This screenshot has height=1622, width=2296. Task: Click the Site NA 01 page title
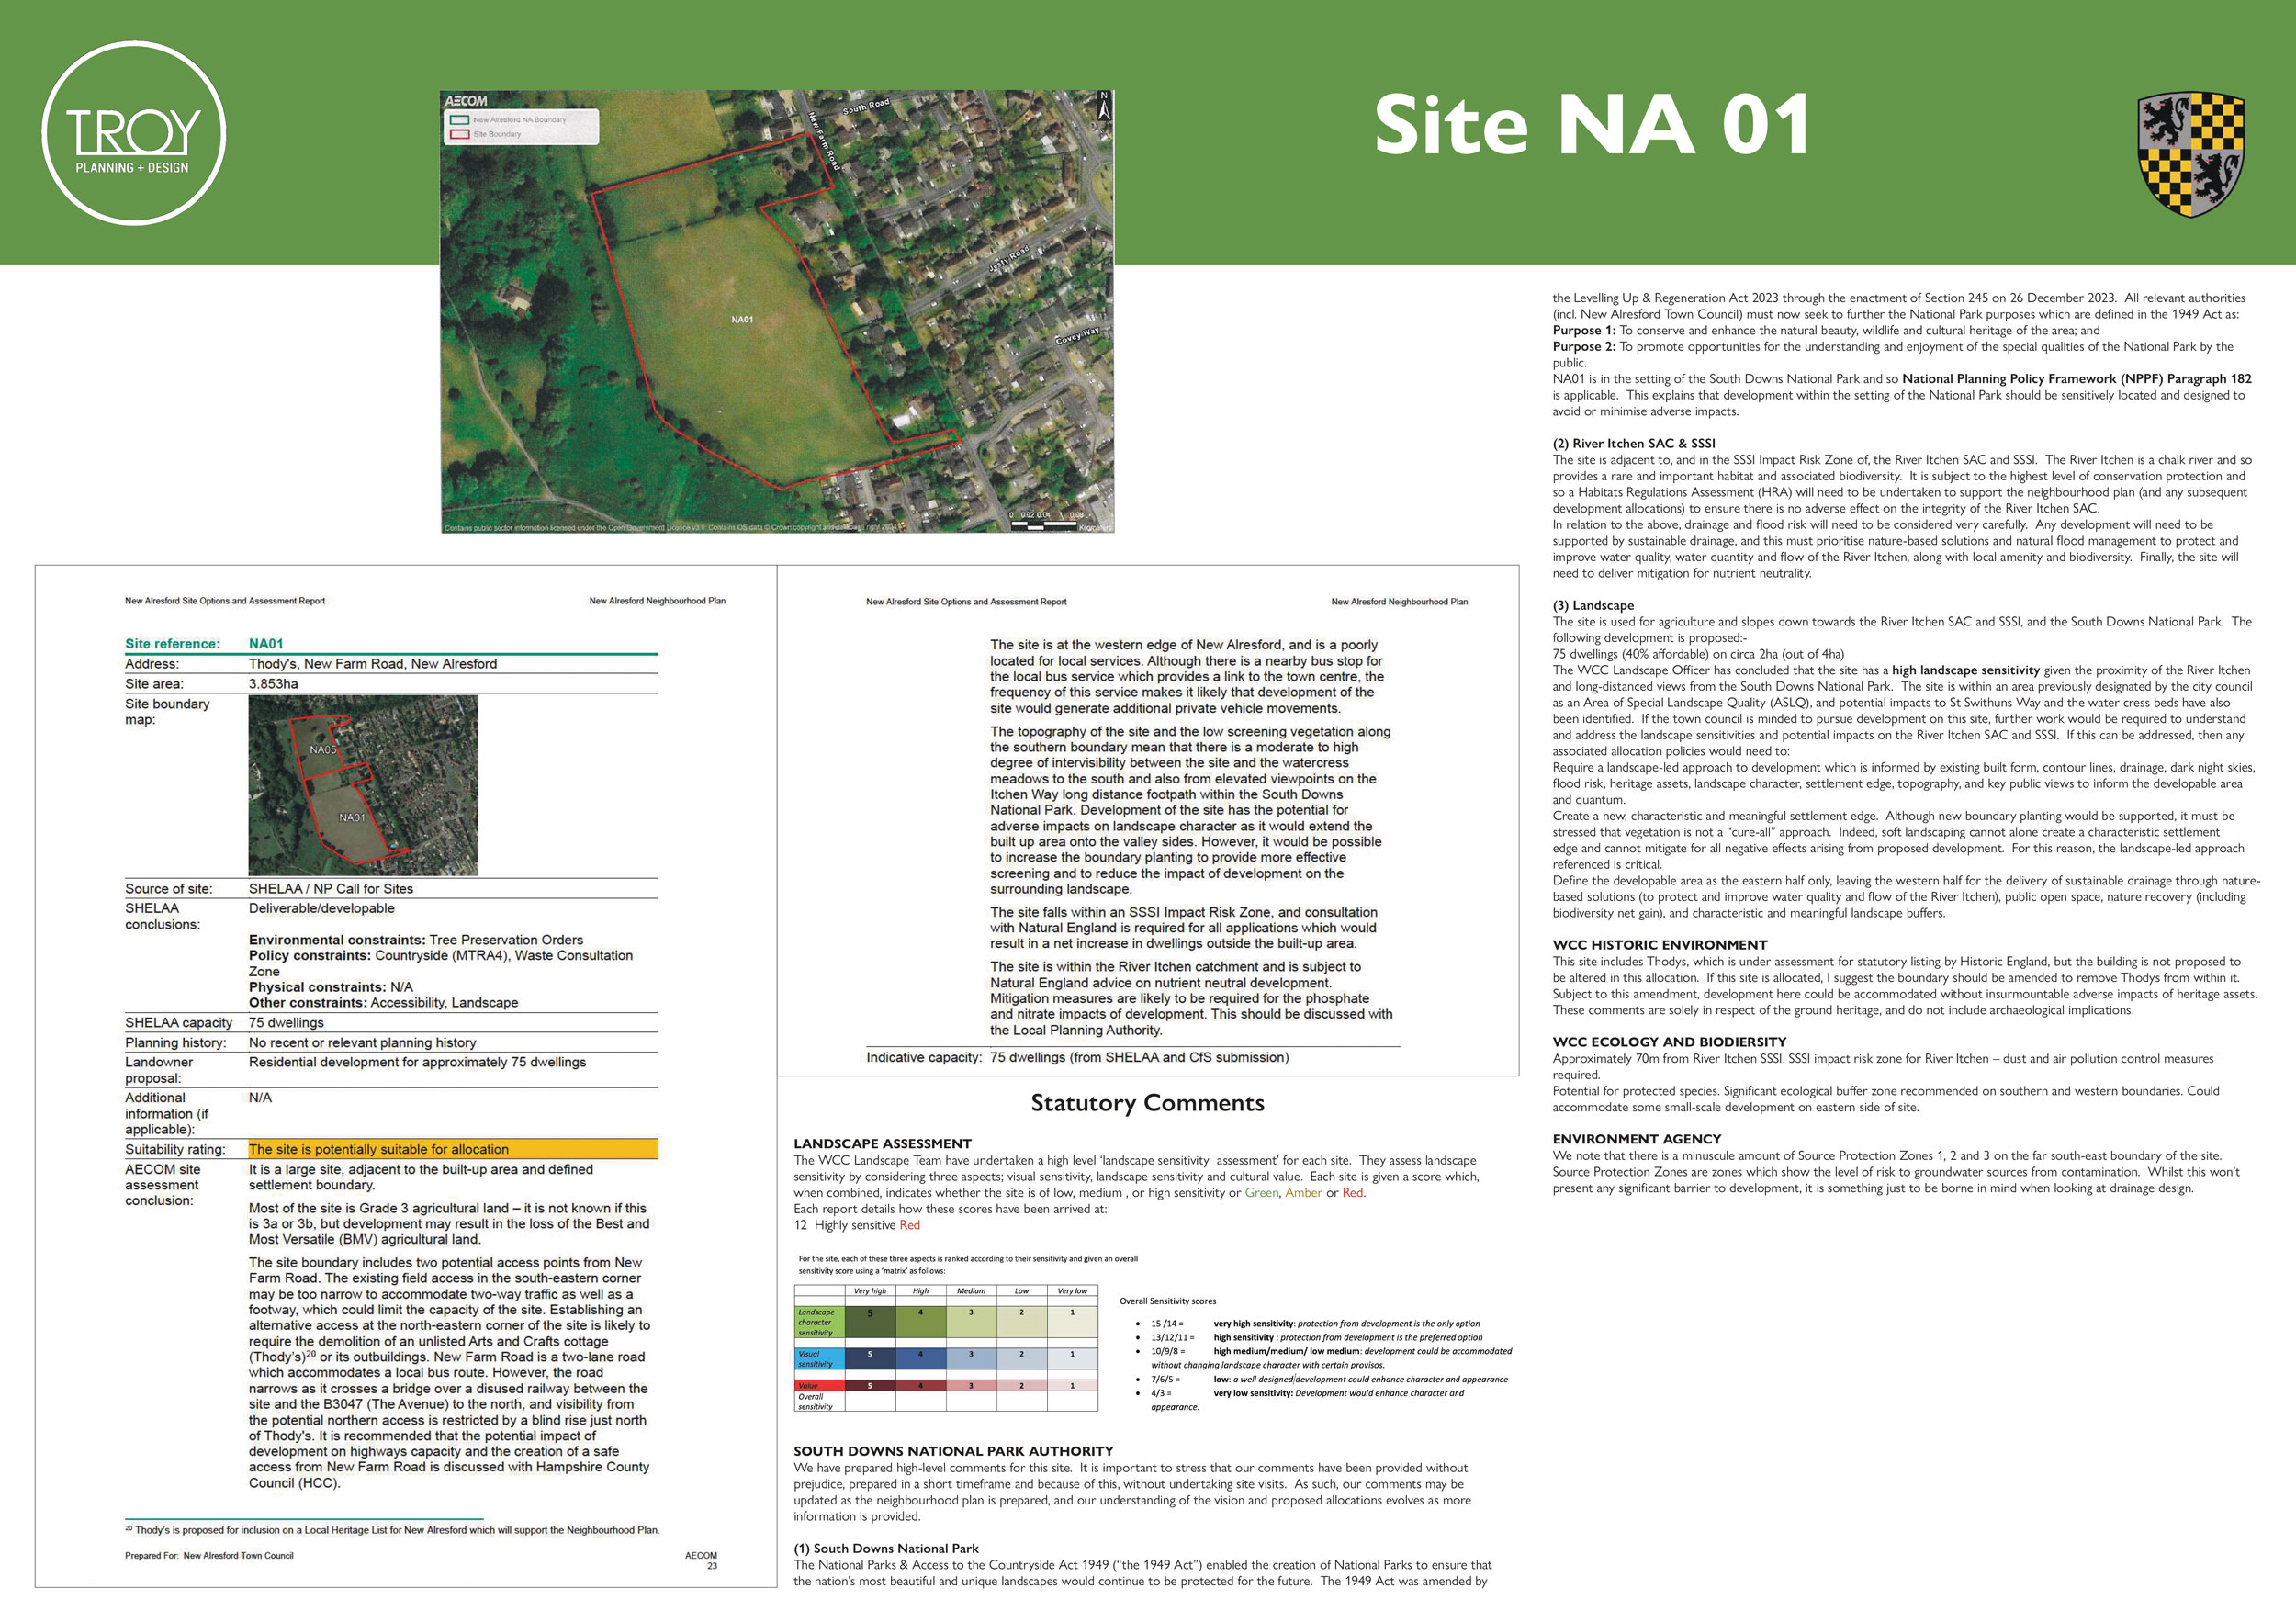point(1591,126)
